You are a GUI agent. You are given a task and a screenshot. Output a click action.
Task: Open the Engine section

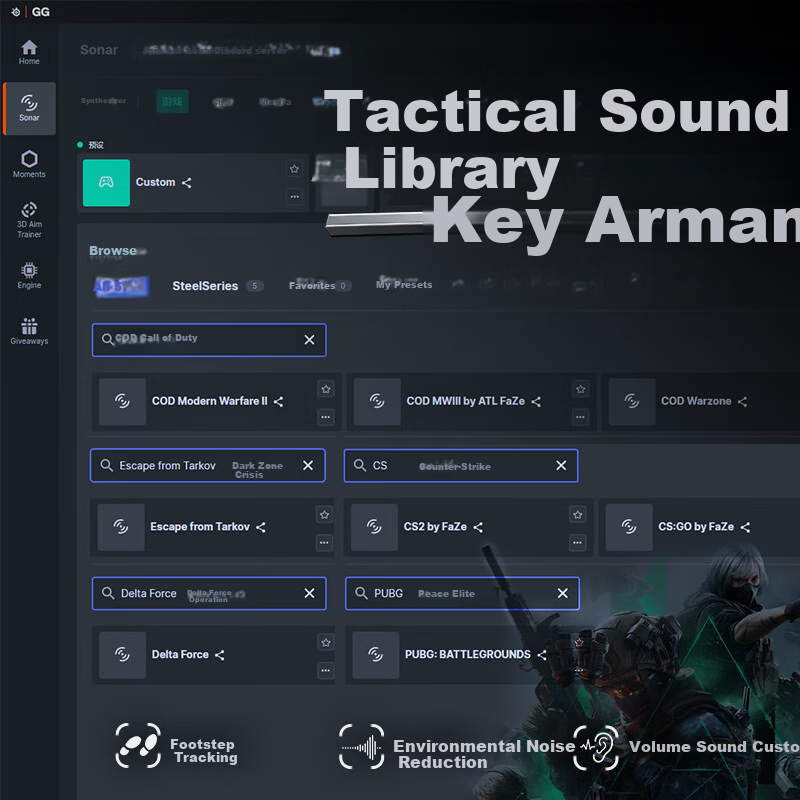[29, 275]
